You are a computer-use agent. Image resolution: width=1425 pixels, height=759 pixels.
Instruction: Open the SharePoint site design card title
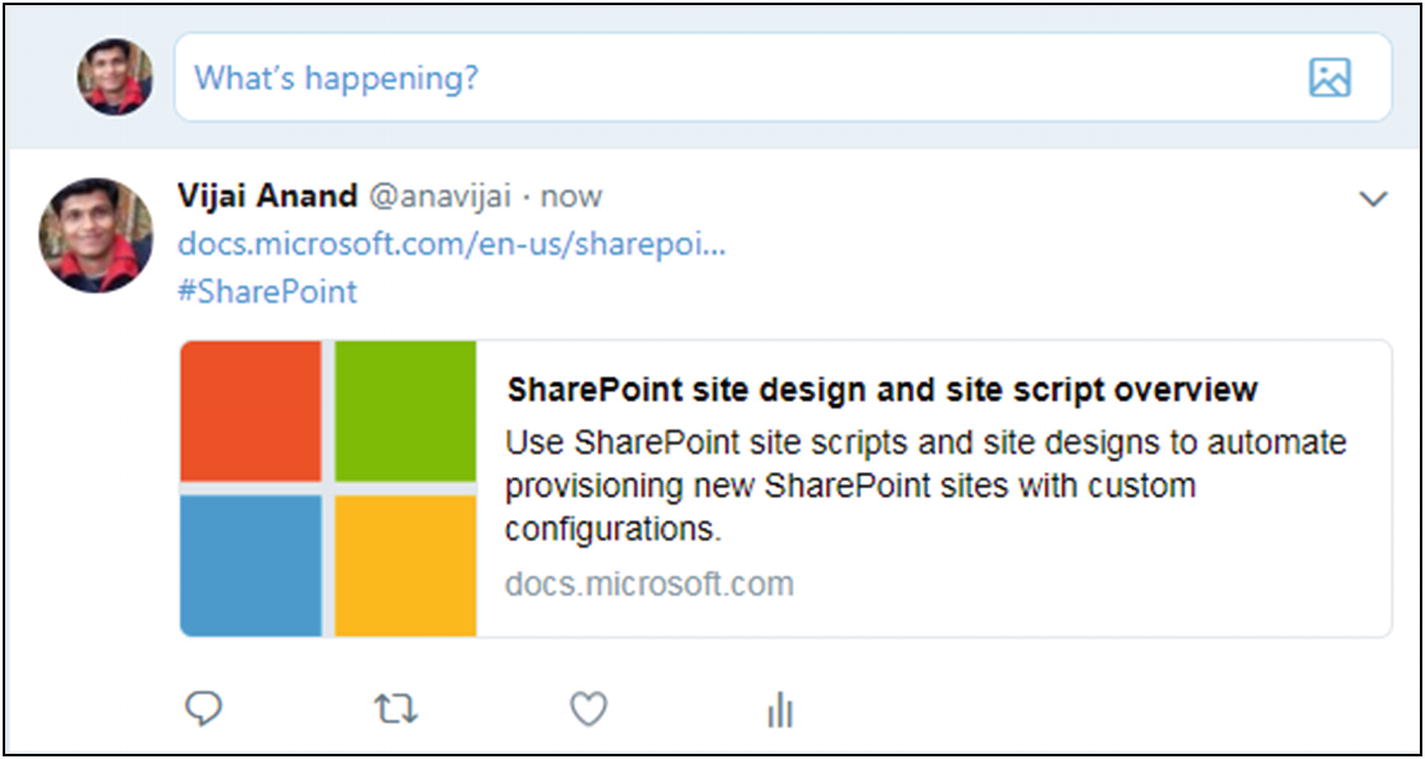pyautogui.click(x=882, y=389)
